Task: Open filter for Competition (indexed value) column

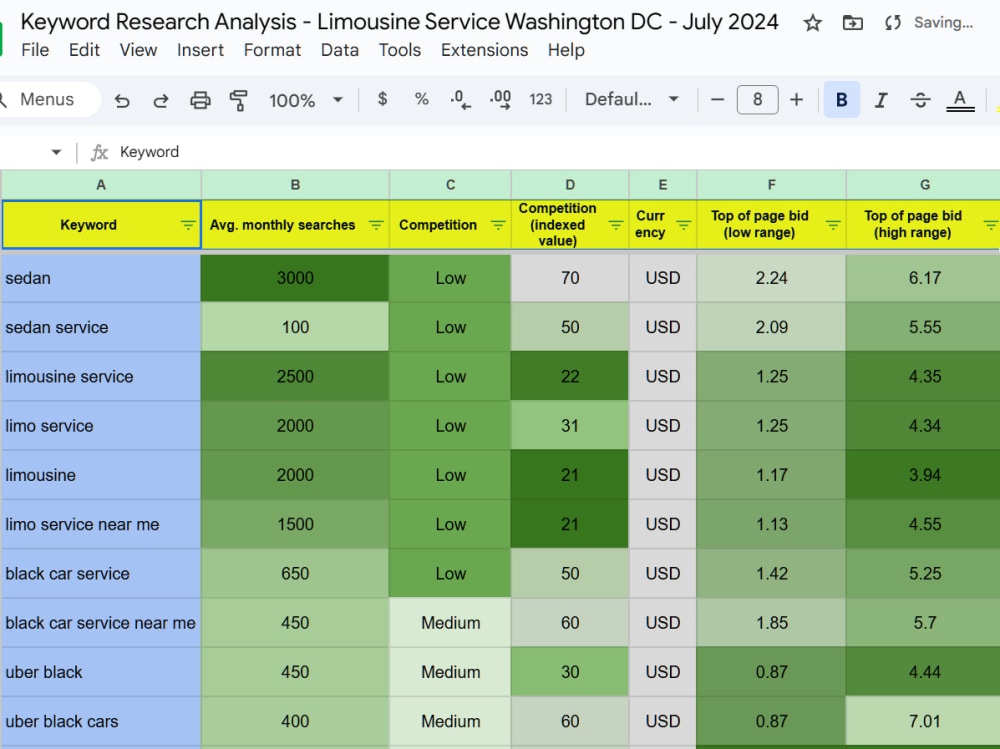Action: (x=615, y=225)
